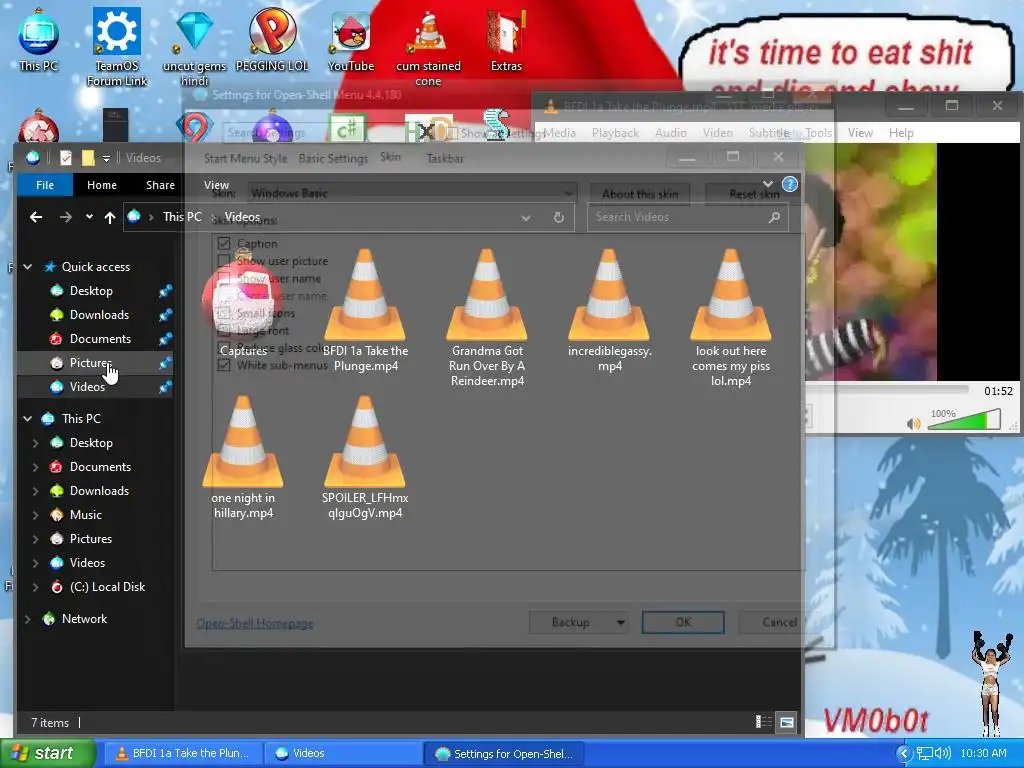Toggle the Caption checkbox in skin options

[x=224, y=244]
